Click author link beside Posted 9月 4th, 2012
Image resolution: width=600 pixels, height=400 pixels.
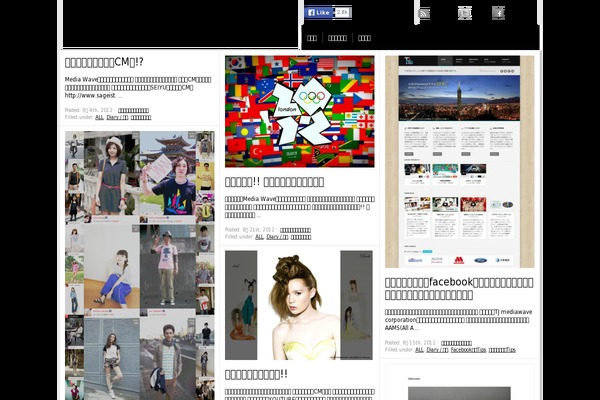pyautogui.click(x=133, y=111)
